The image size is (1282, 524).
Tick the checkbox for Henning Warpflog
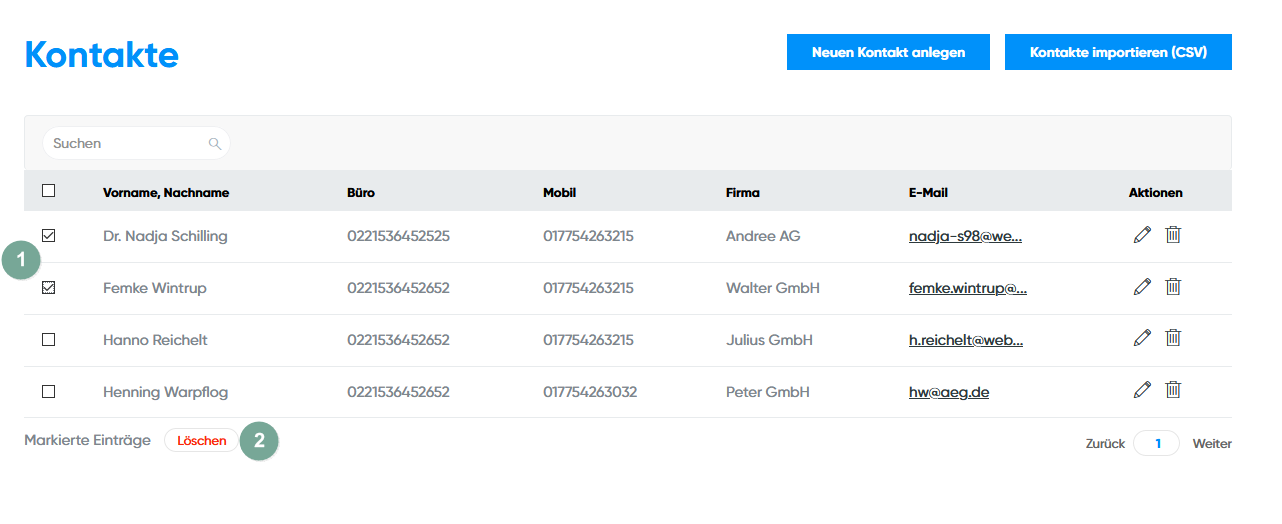click(49, 392)
